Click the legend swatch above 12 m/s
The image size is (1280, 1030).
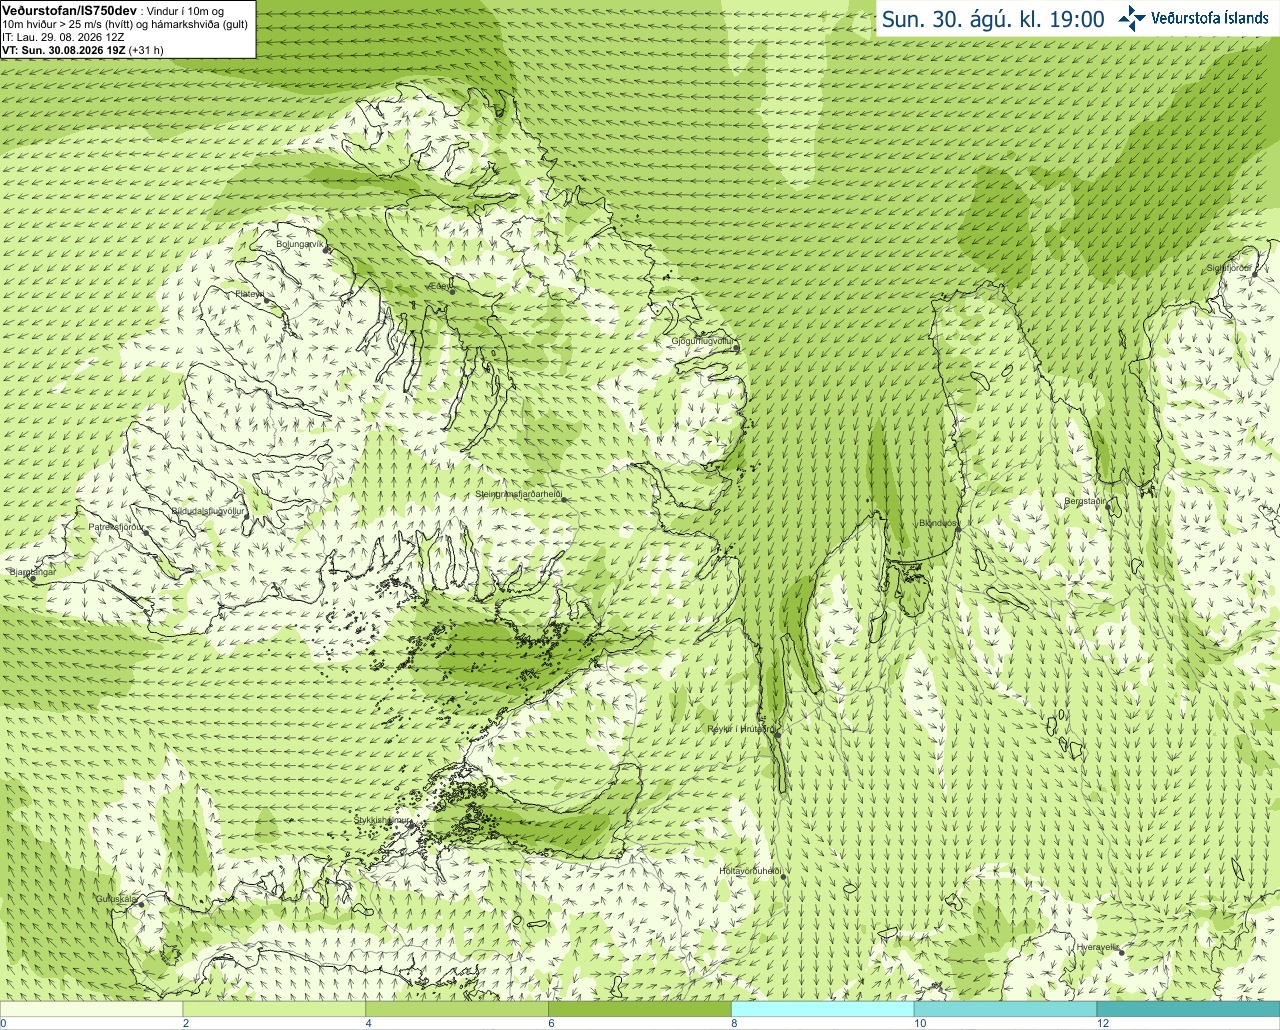point(1188,1009)
